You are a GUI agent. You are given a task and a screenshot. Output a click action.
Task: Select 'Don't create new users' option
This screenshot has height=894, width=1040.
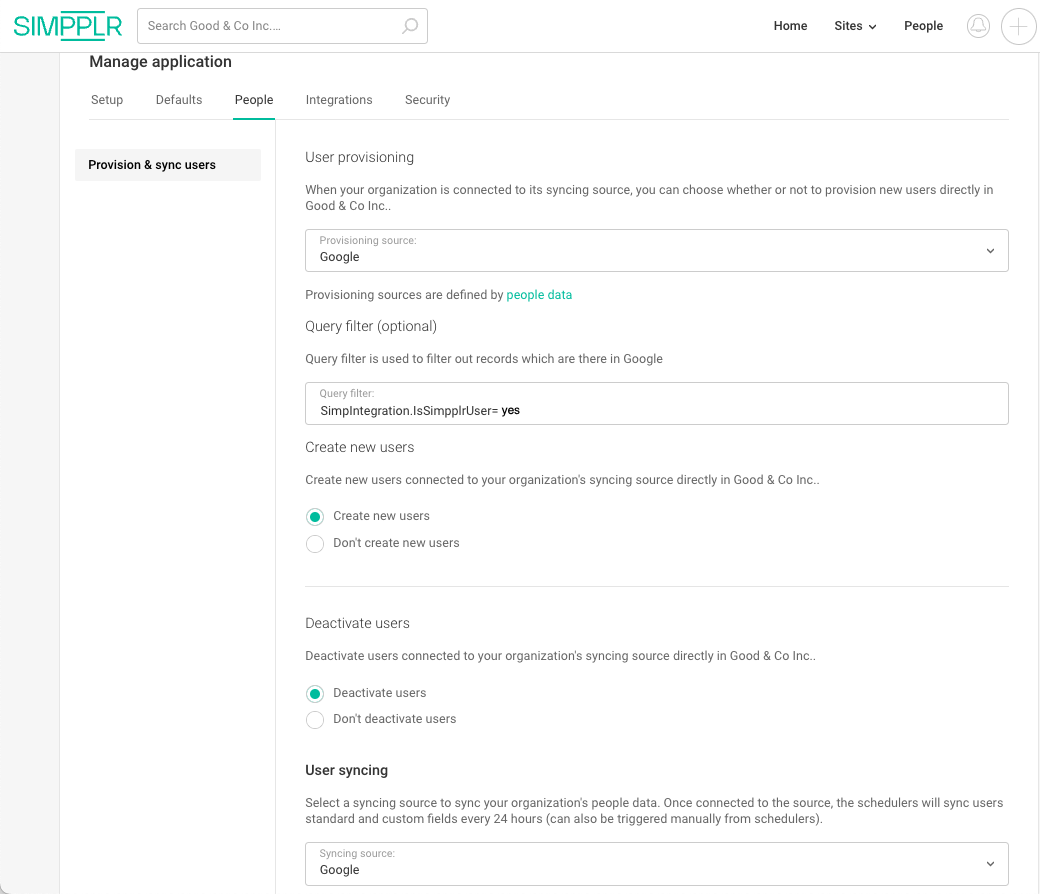click(x=315, y=544)
